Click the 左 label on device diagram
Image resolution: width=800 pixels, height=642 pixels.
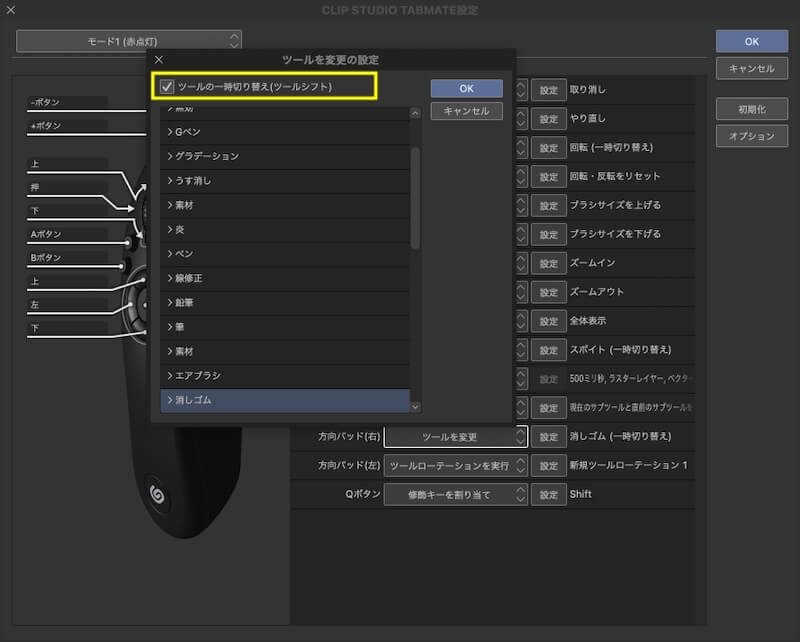tap(35, 305)
